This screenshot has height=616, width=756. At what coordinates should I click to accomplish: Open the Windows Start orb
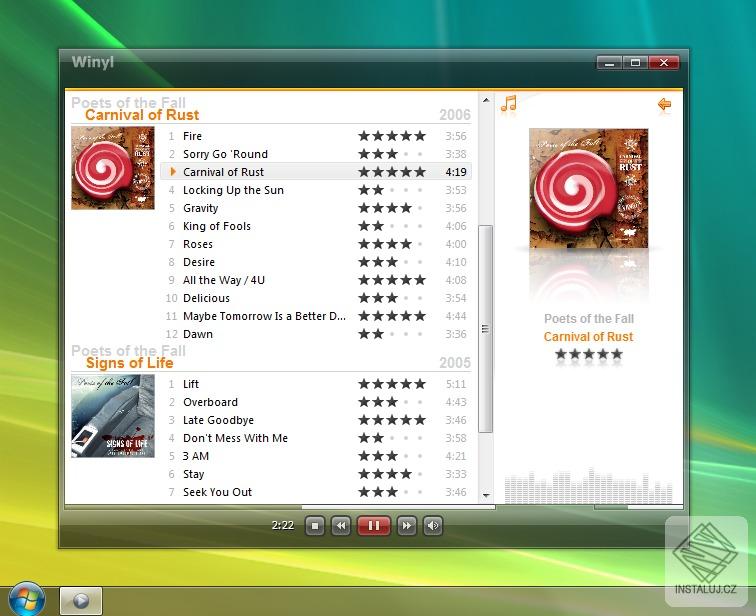pyautogui.click(x=27, y=599)
